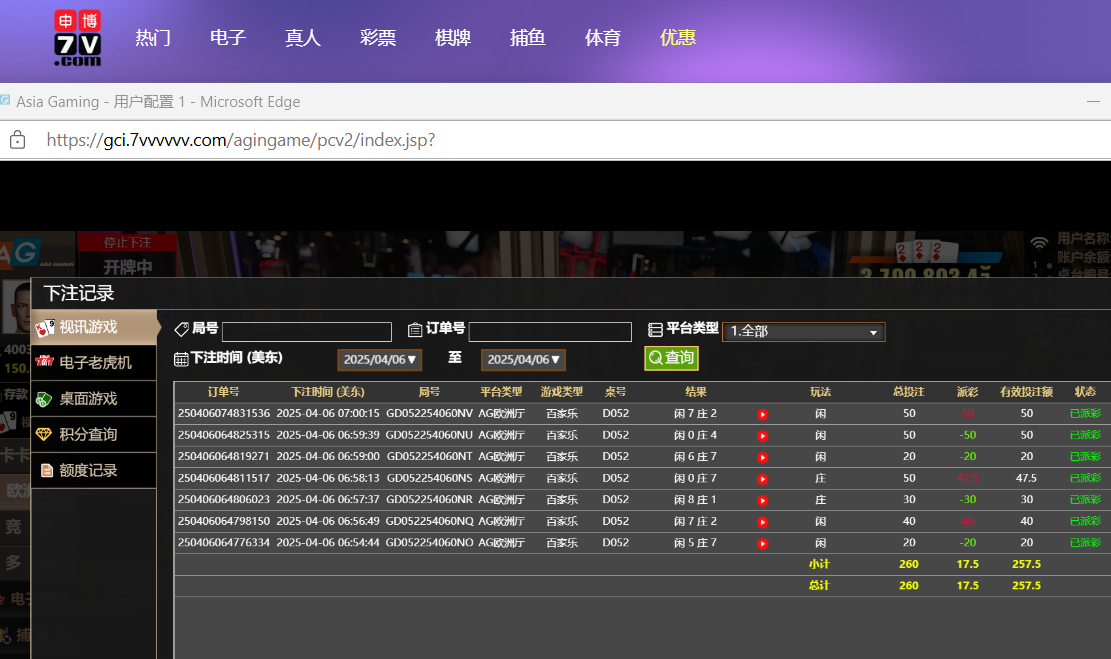The width and height of the screenshot is (1111, 659).
Task: Click the calendar icon beside 下注时间
Action: click(181, 359)
